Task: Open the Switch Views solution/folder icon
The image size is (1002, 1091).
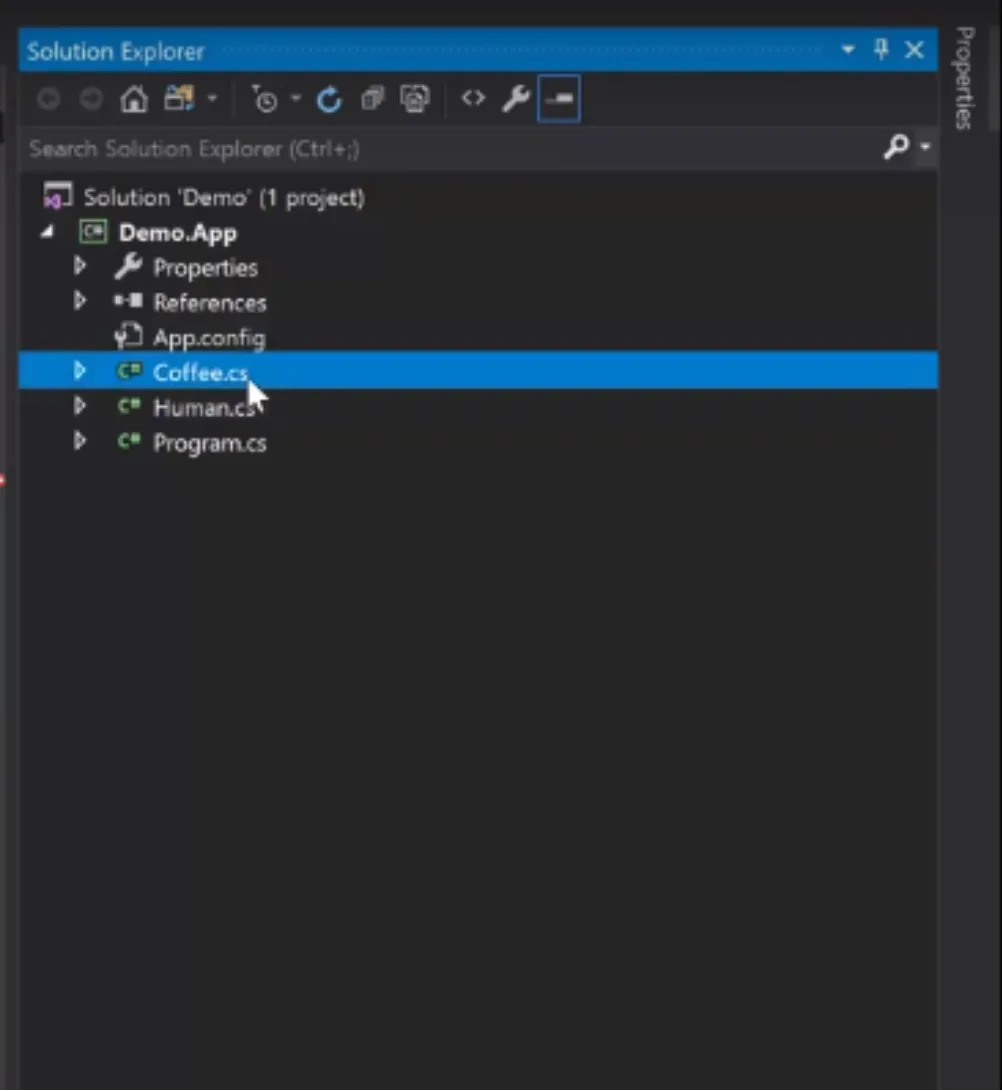Action: [180, 99]
